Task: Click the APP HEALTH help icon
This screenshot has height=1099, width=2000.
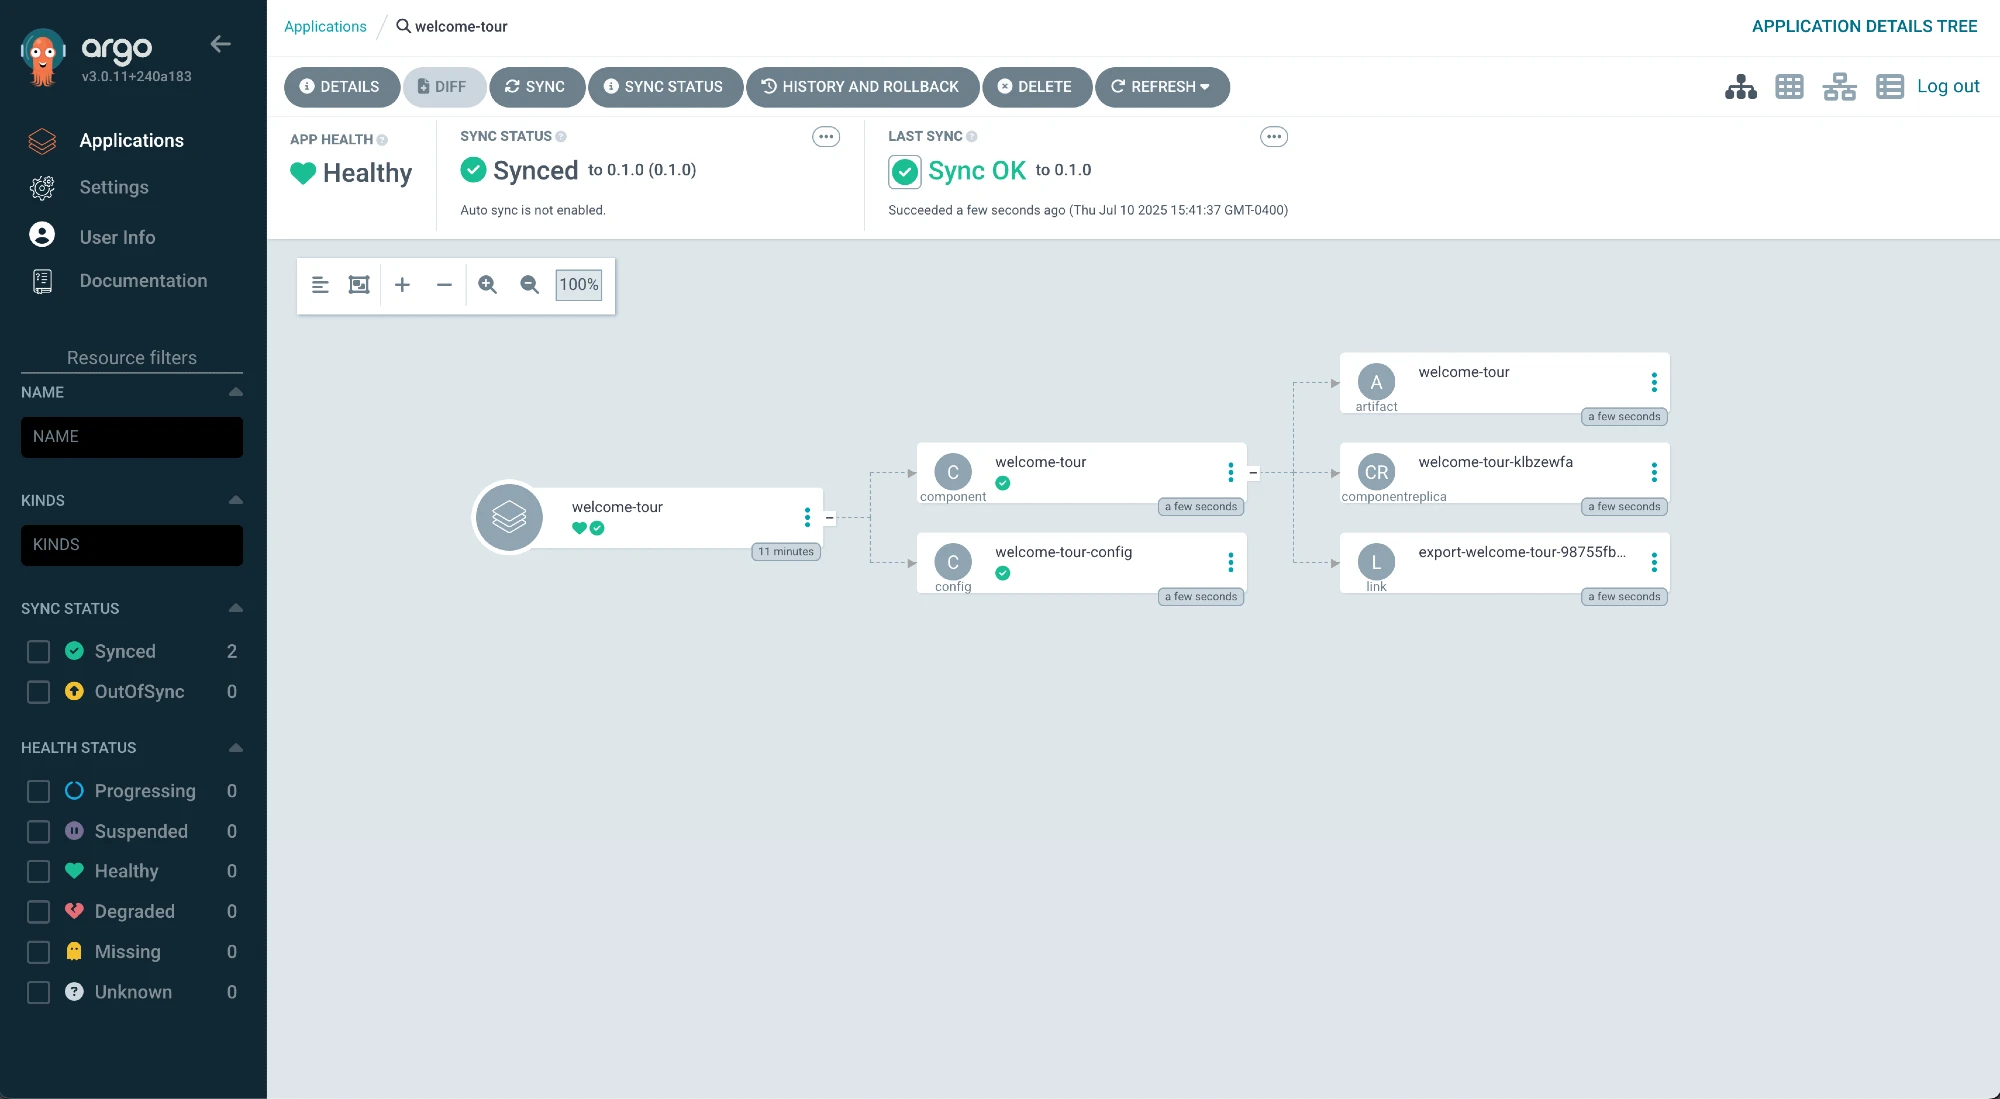Action: pos(382,140)
